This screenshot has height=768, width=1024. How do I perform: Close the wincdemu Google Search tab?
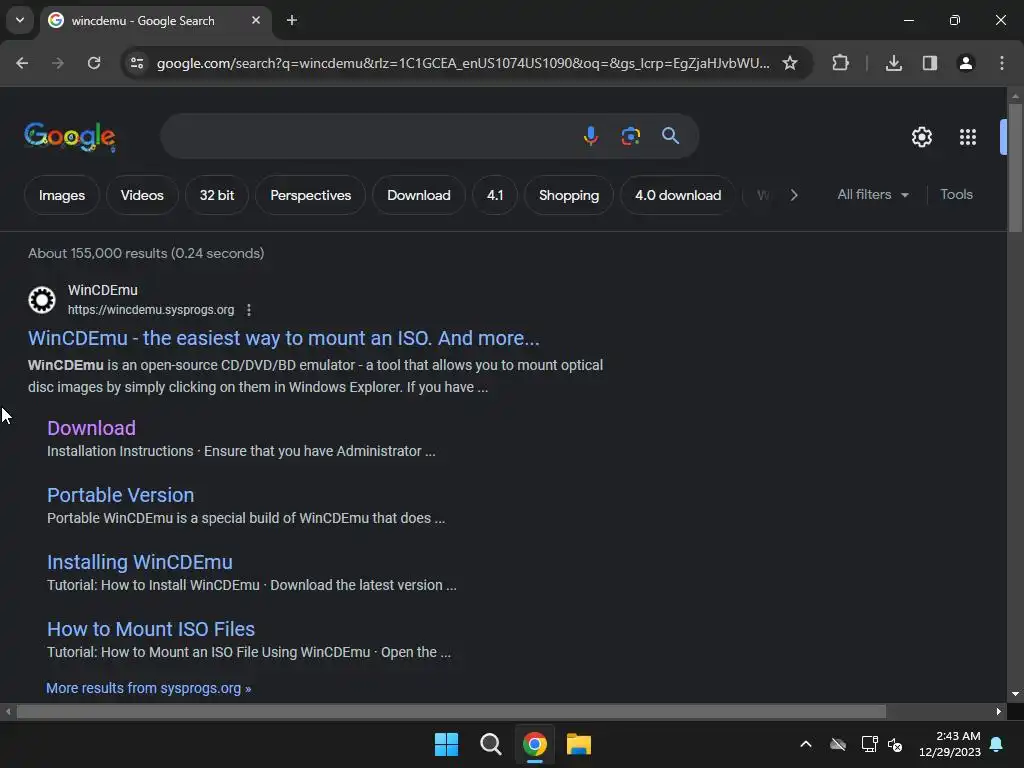[256, 20]
